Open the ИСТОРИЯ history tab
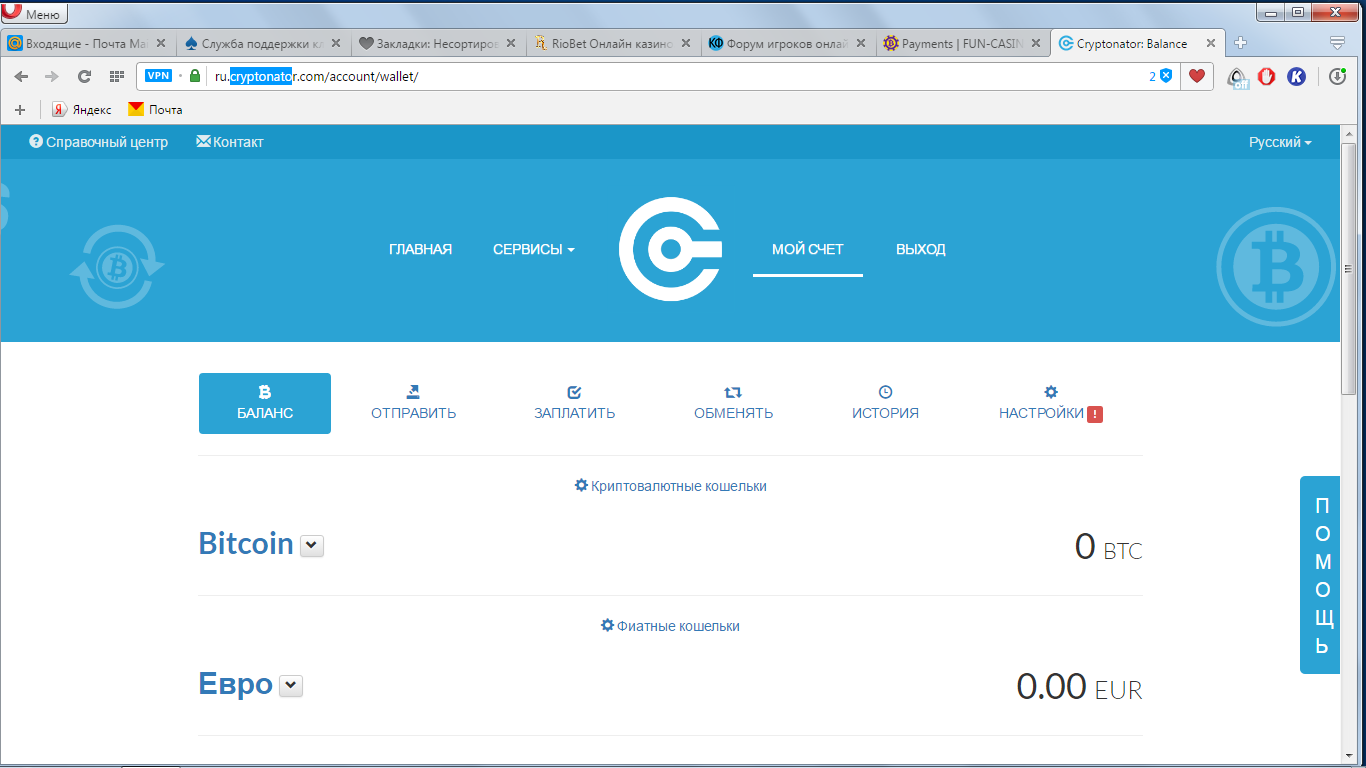Screen dimensions: 1366x768 click(885, 403)
